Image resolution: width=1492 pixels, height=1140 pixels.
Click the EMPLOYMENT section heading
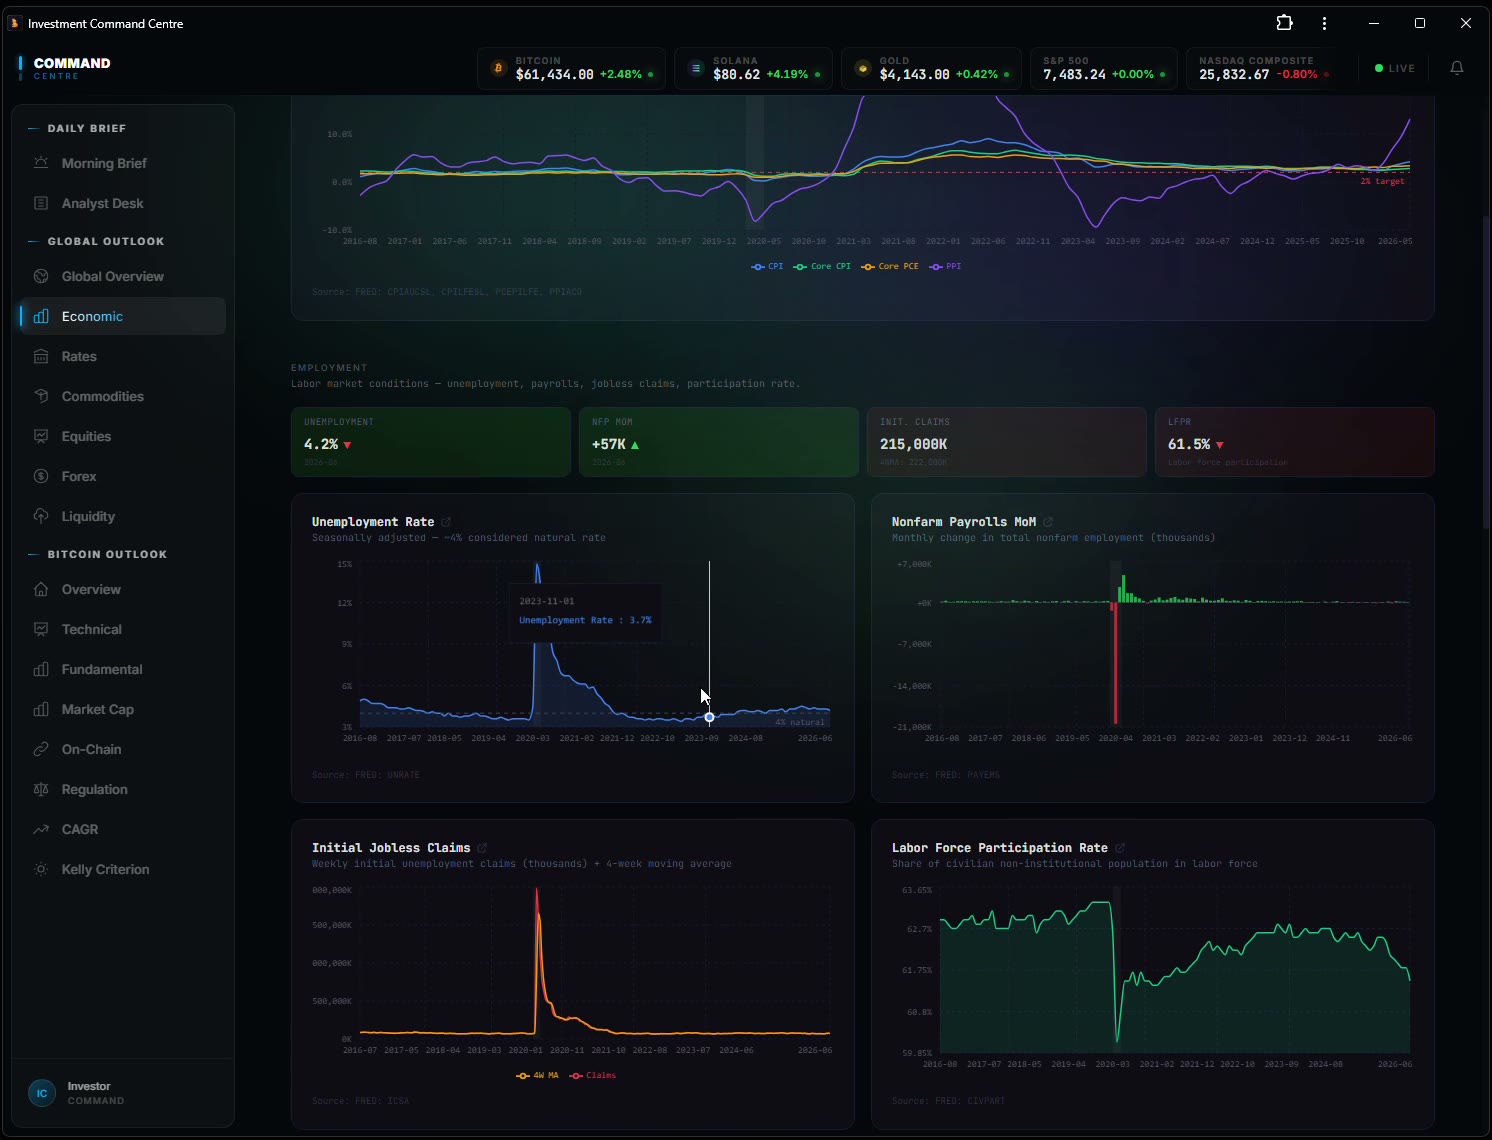point(329,368)
